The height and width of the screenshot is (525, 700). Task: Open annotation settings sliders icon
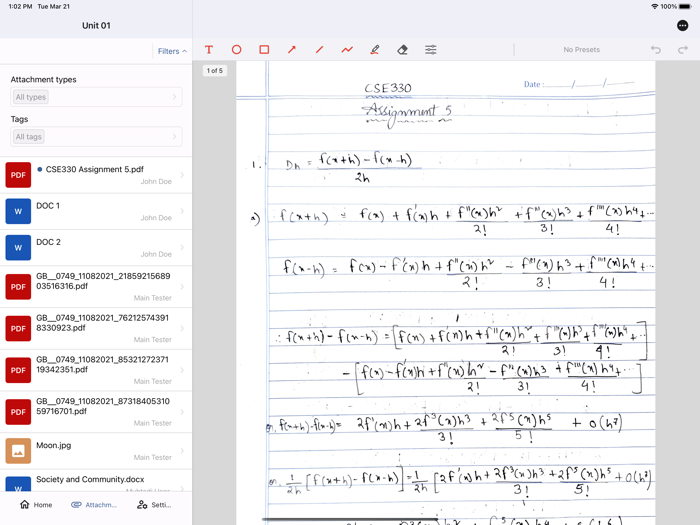[x=431, y=50]
